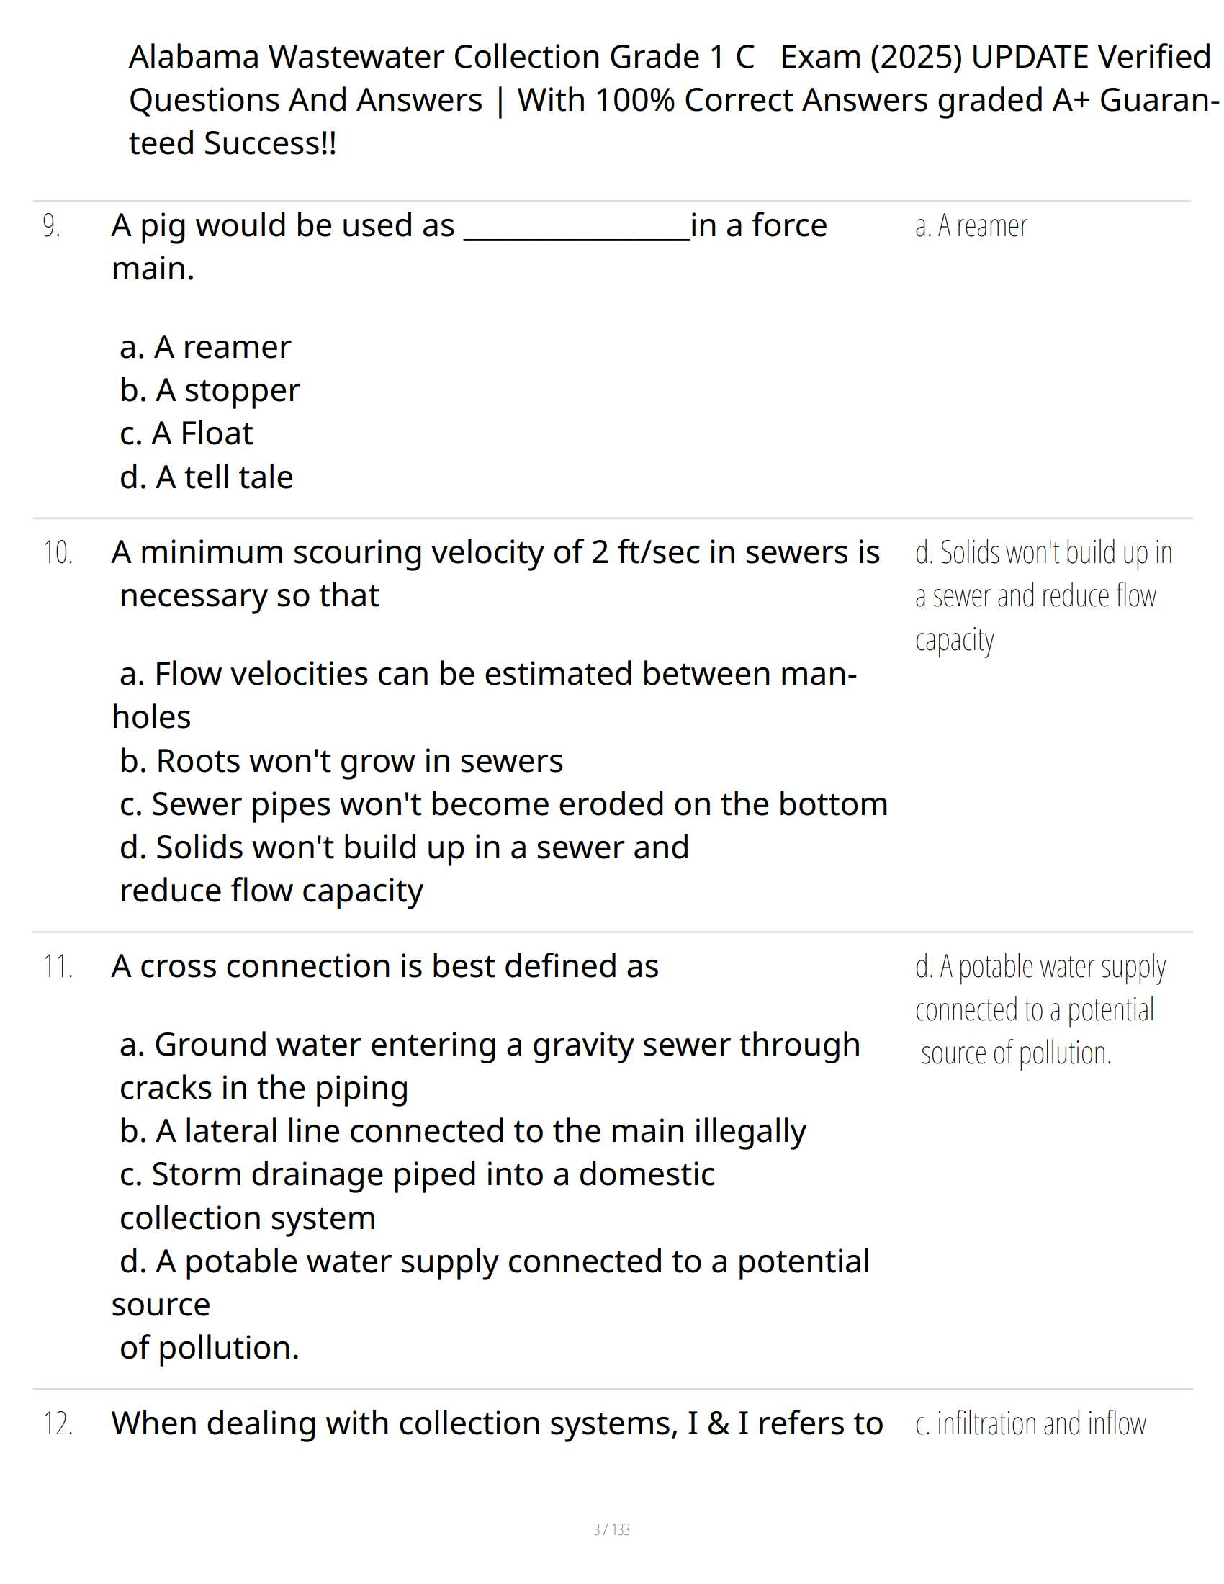Click the blank line in question 9
Screen dimensions: 1224x1584
pyautogui.click(x=578, y=230)
